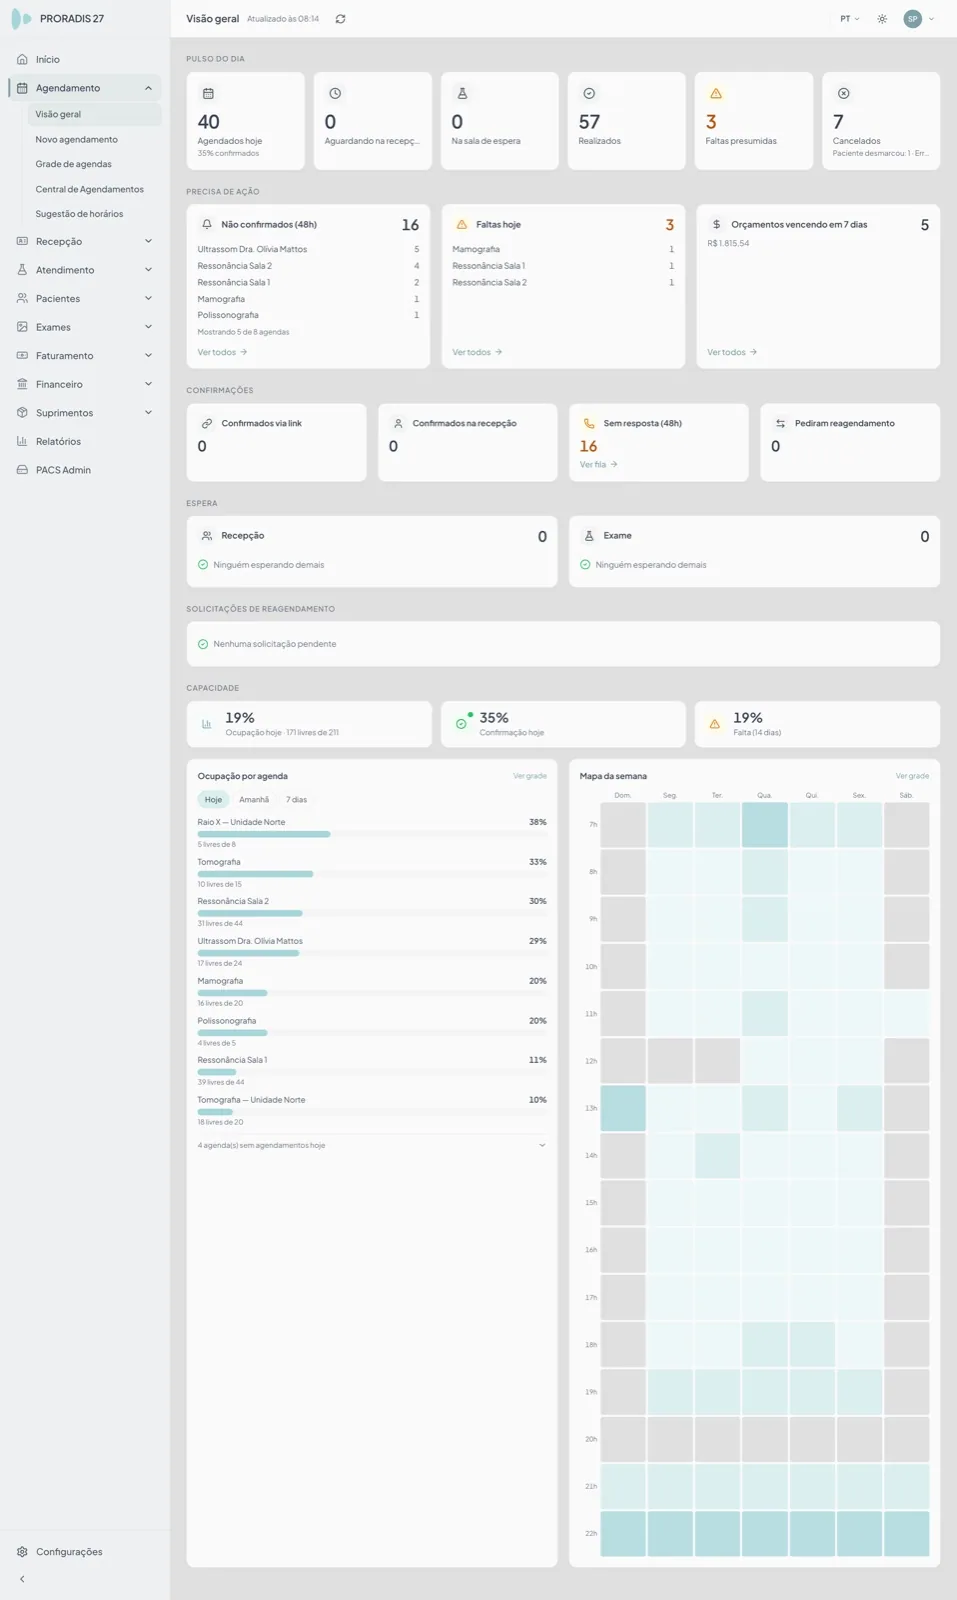Click the Exames image icon in sidebar
The image size is (957, 1600).
click(x=22, y=327)
